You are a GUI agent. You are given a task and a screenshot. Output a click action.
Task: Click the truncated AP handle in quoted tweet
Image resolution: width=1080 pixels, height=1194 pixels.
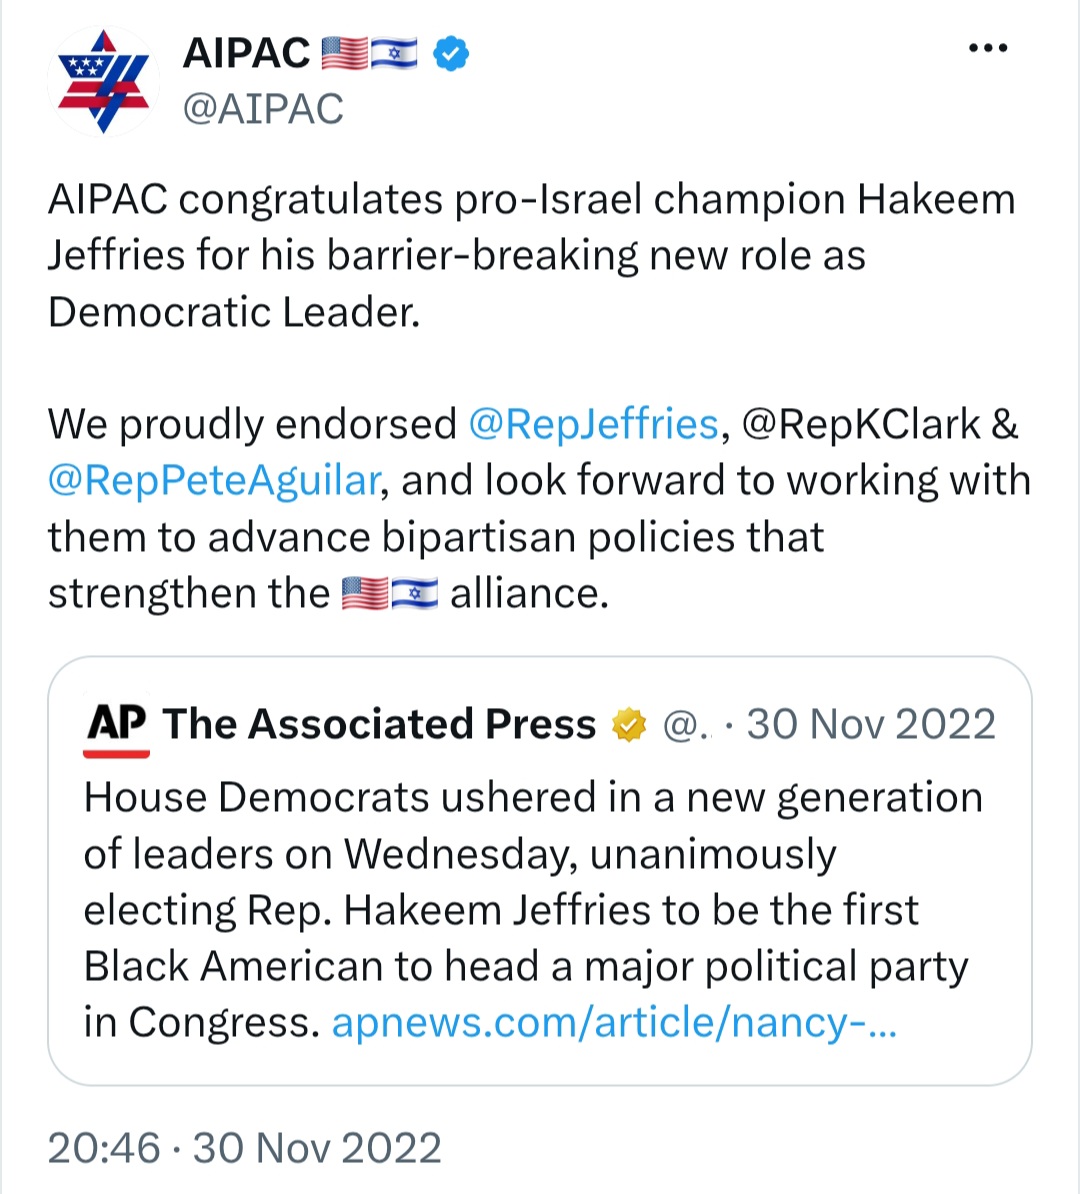click(x=686, y=725)
